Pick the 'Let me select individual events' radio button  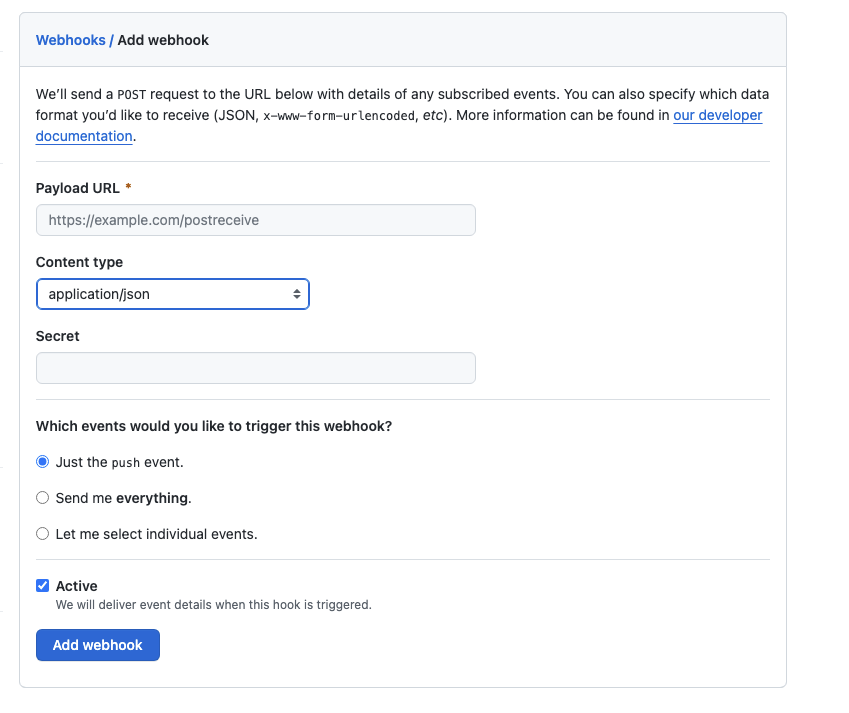(x=43, y=534)
